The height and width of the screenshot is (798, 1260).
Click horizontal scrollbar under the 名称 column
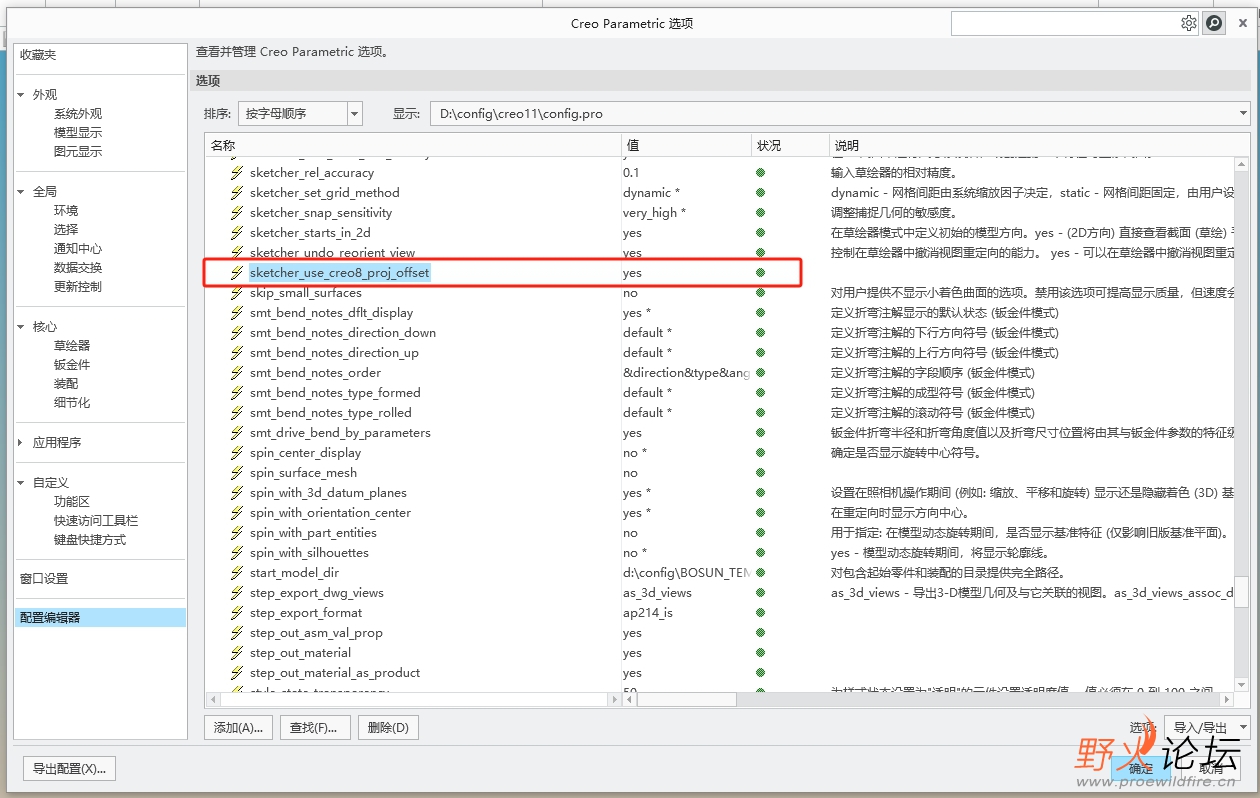pyautogui.click(x=413, y=700)
